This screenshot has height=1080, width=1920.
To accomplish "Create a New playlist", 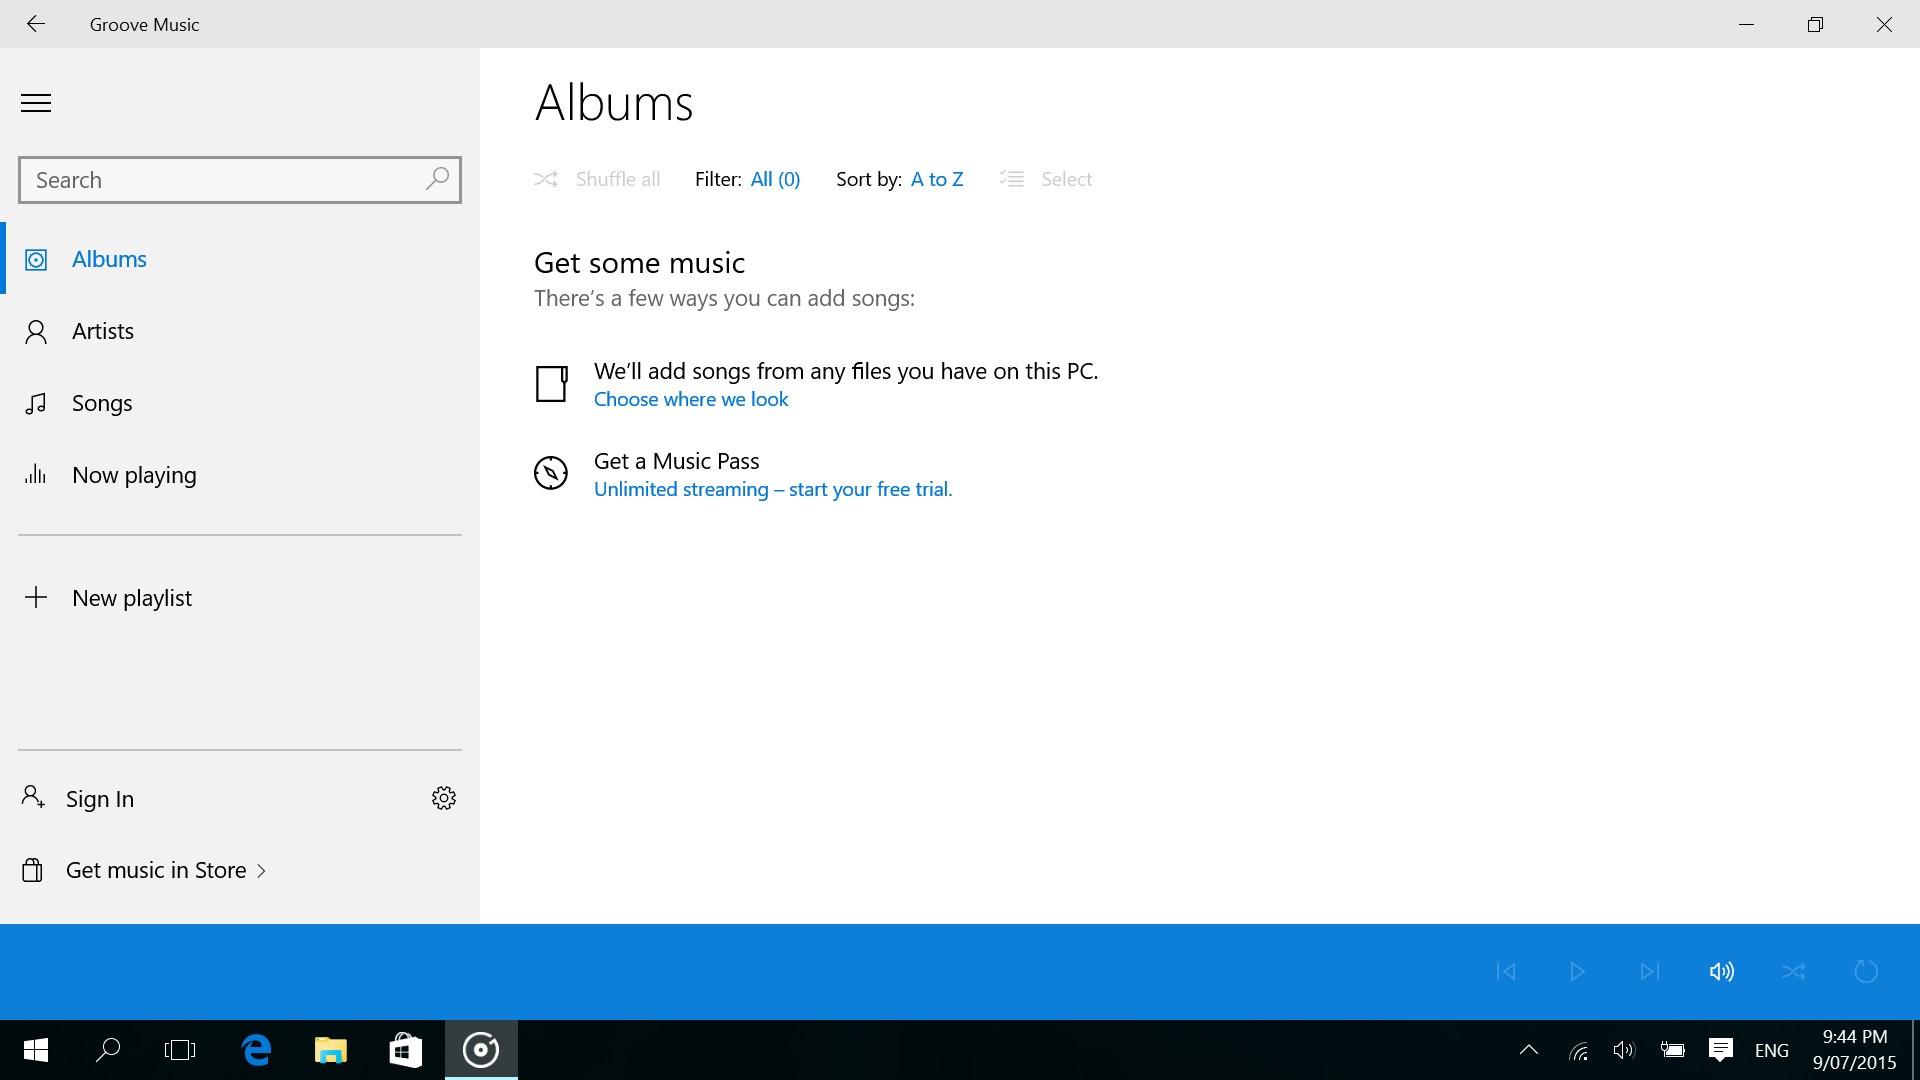I will click(x=131, y=598).
